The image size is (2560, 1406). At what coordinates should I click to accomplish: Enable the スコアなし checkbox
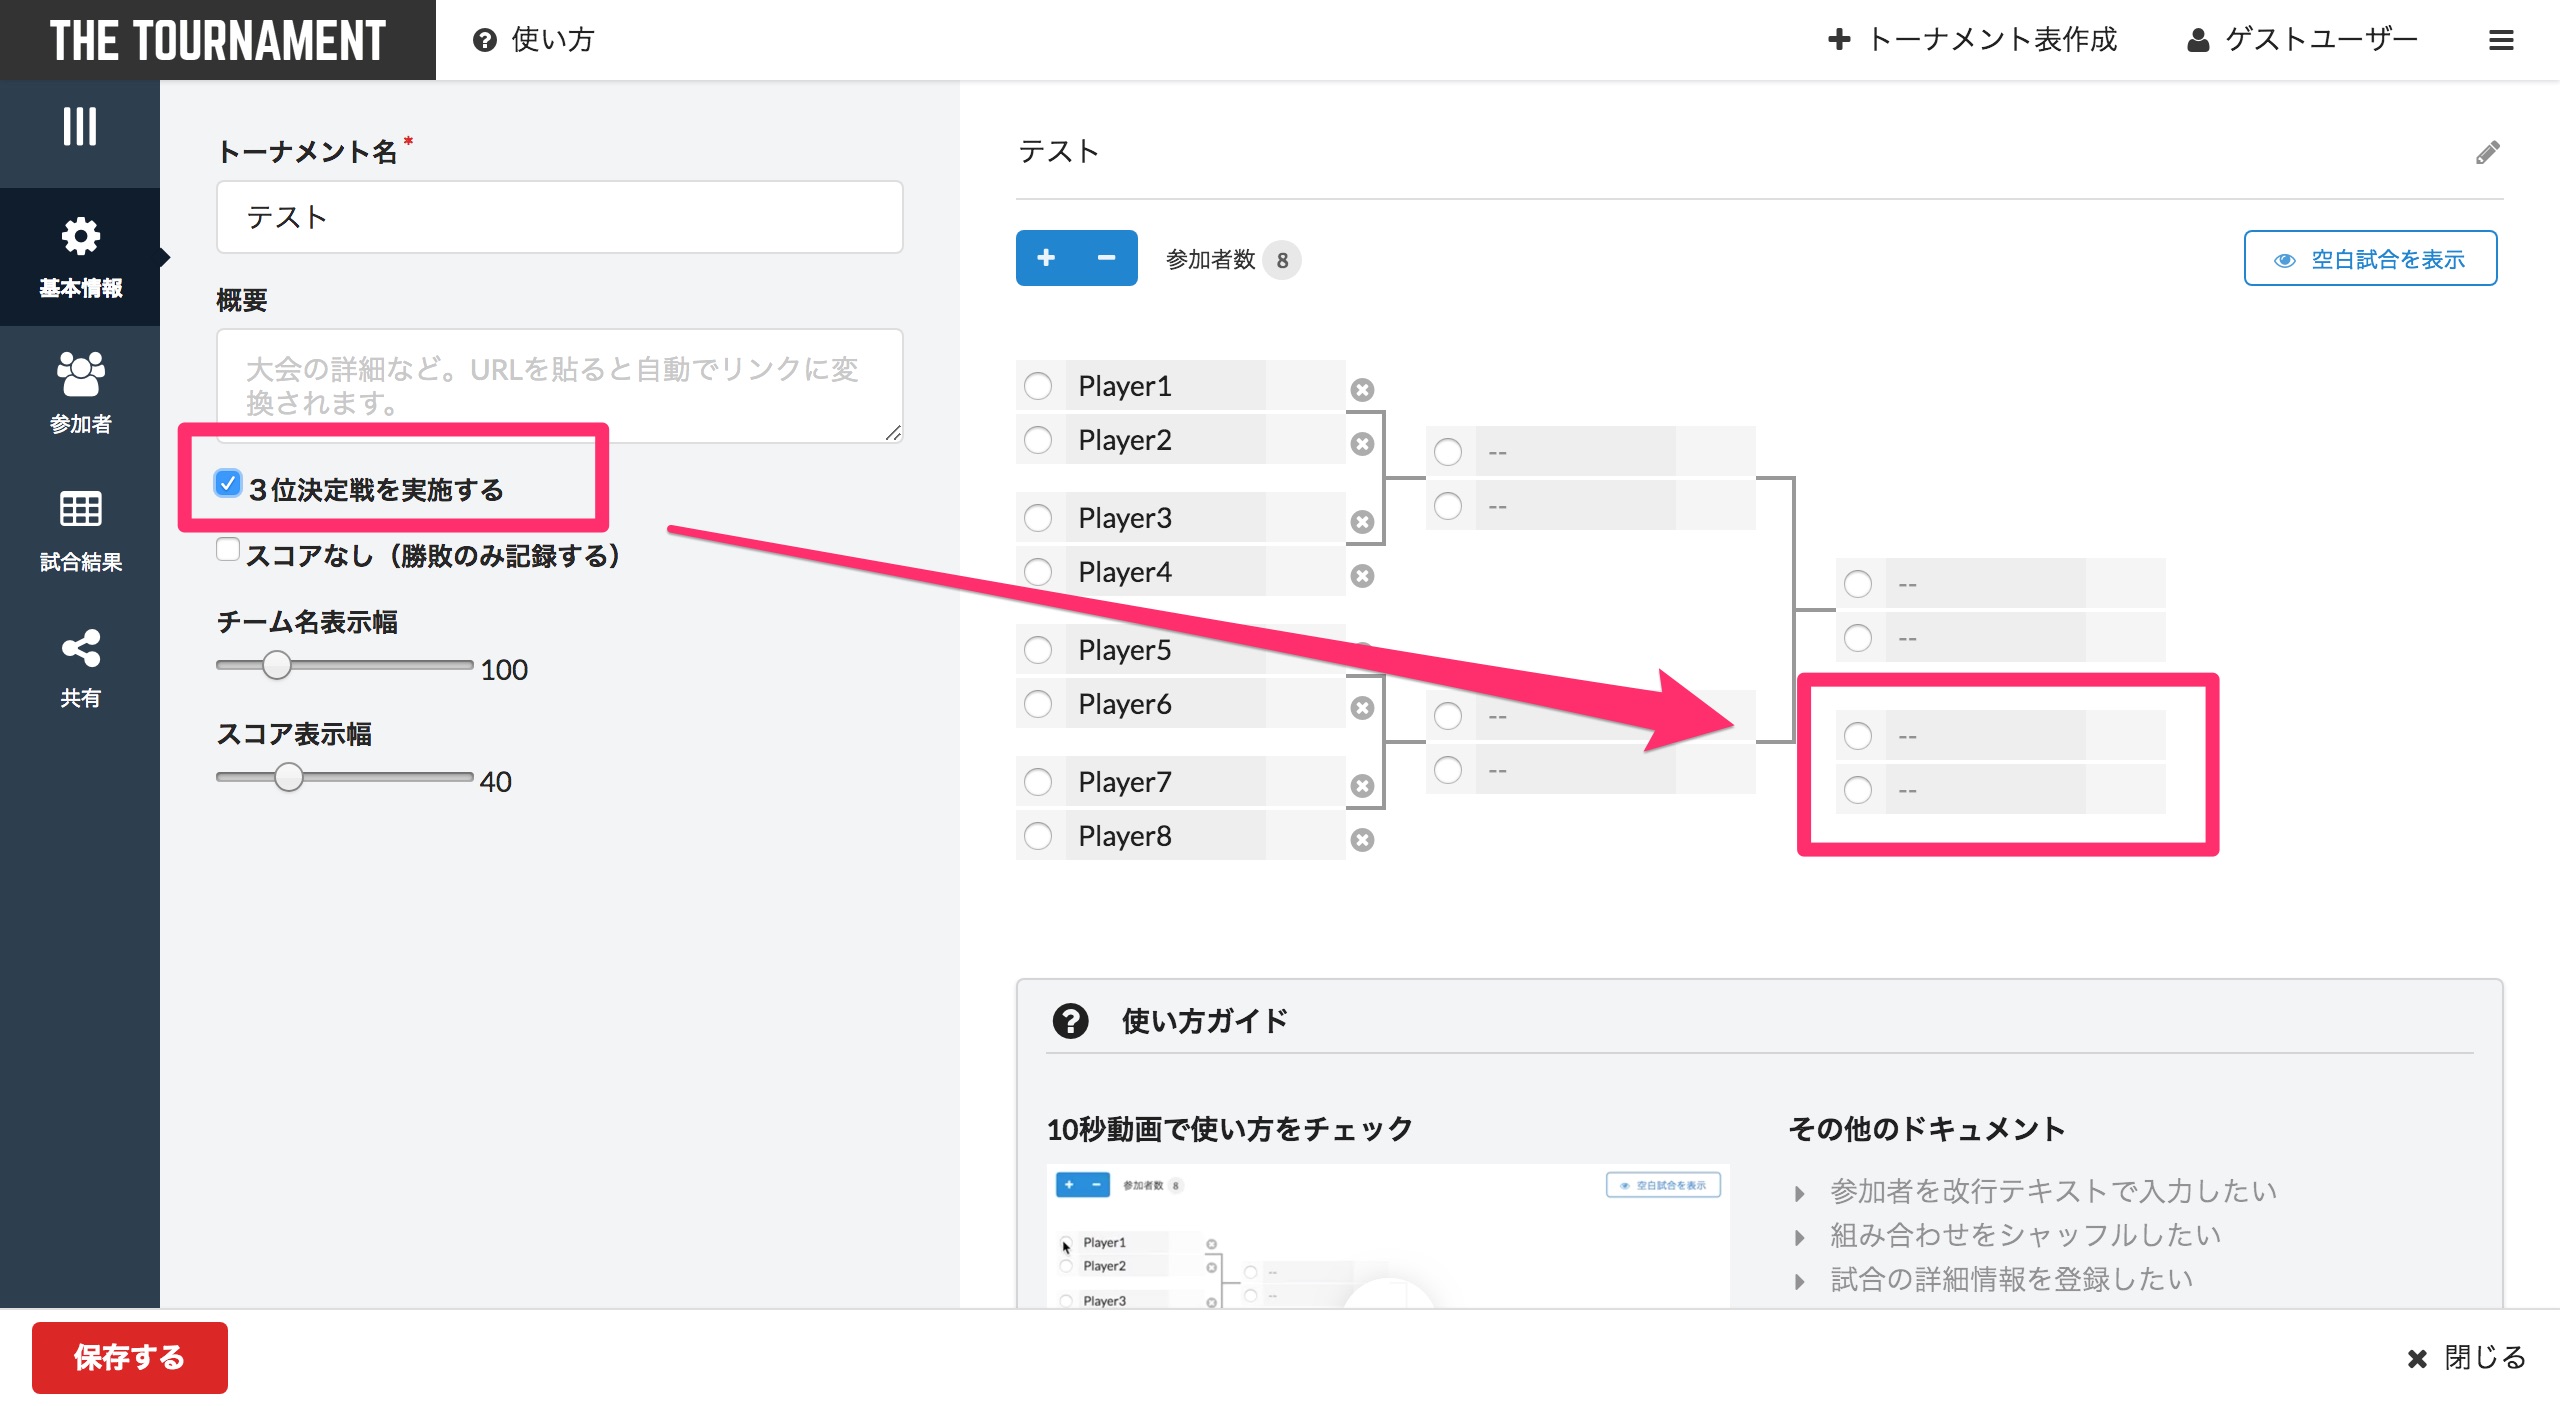[228, 551]
